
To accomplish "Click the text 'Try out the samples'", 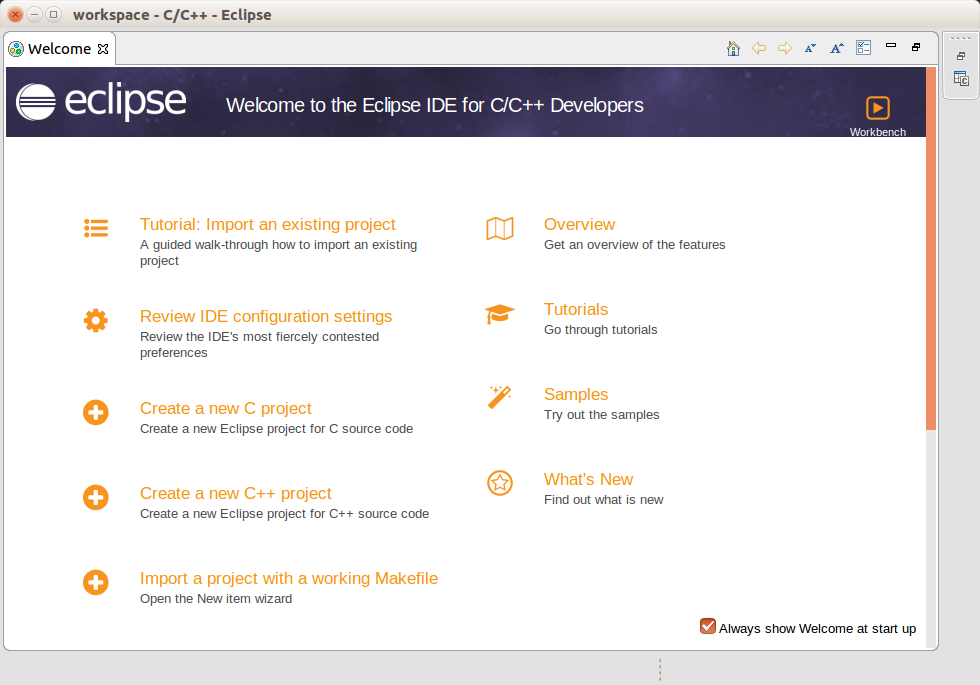I will pyautogui.click(x=601, y=415).
